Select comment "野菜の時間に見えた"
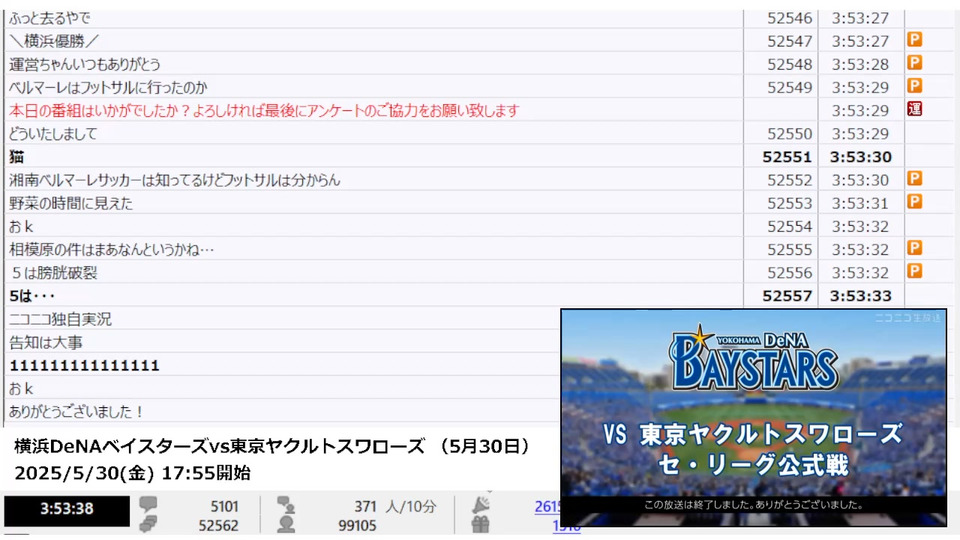This screenshot has width=960, height=540. pos(70,204)
